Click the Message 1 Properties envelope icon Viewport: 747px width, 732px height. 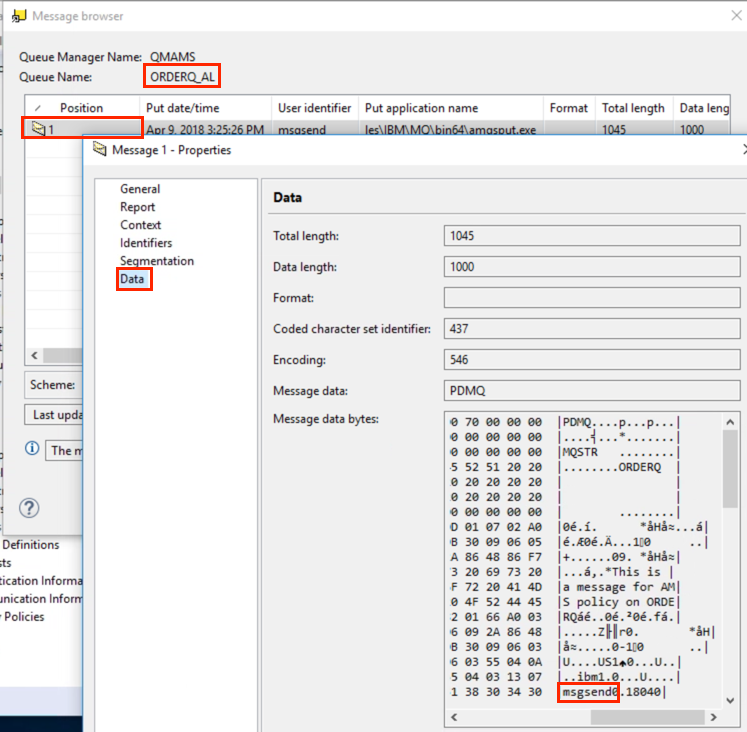[x=100, y=149]
